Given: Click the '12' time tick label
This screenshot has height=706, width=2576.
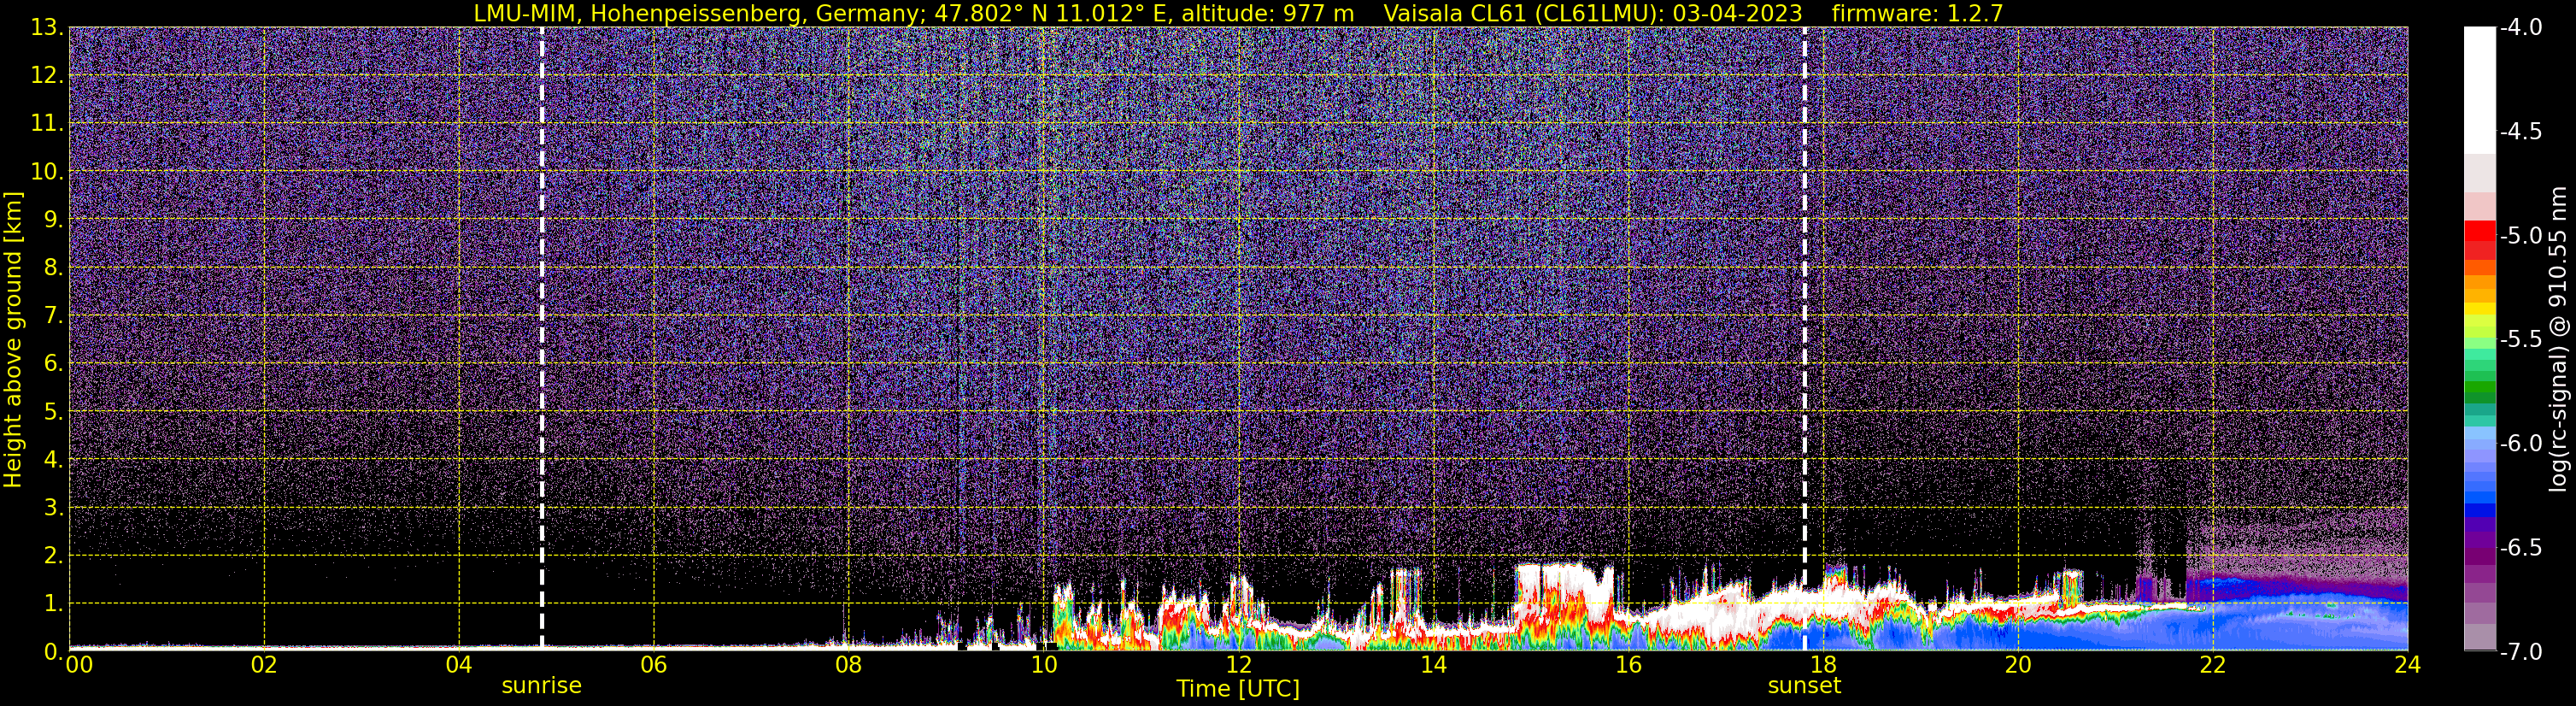Looking at the screenshot, I should 1238,665.
